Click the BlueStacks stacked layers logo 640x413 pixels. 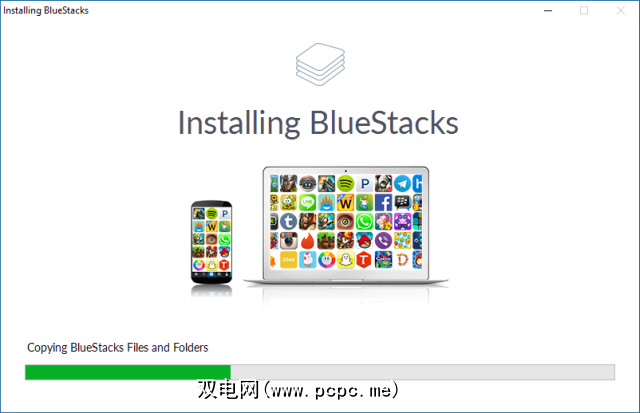(320, 64)
